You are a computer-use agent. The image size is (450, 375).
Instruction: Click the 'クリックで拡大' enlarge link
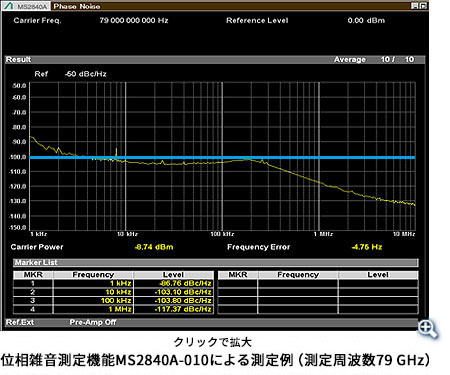213,342
